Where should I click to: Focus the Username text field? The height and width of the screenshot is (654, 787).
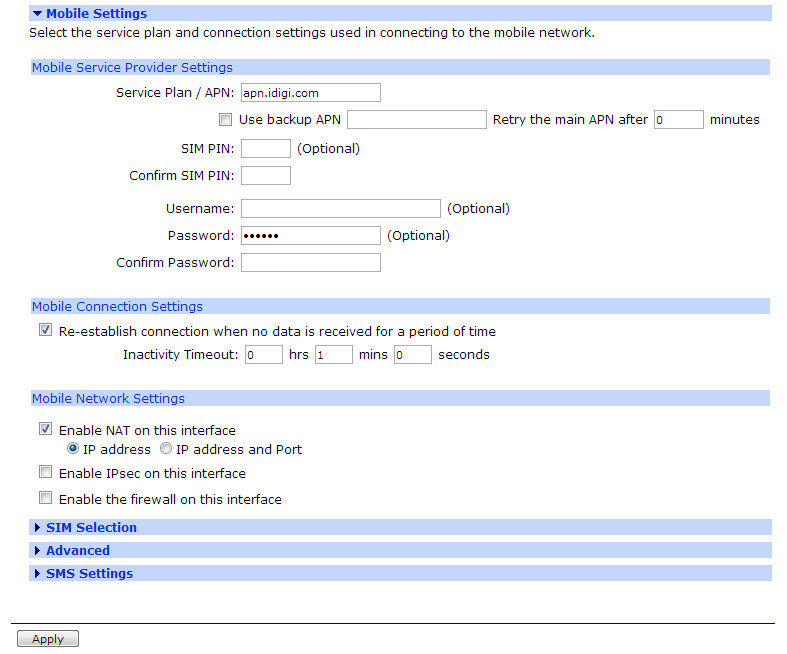coord(340,209)
